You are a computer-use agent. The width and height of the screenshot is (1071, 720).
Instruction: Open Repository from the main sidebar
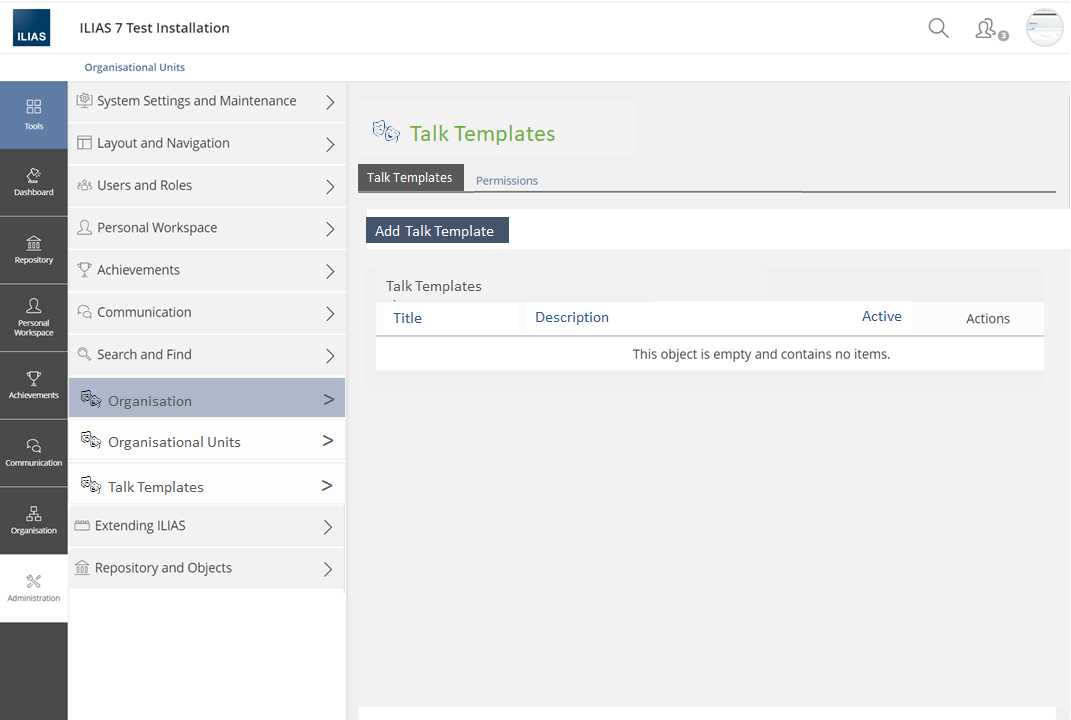click(x=33, y=250)
